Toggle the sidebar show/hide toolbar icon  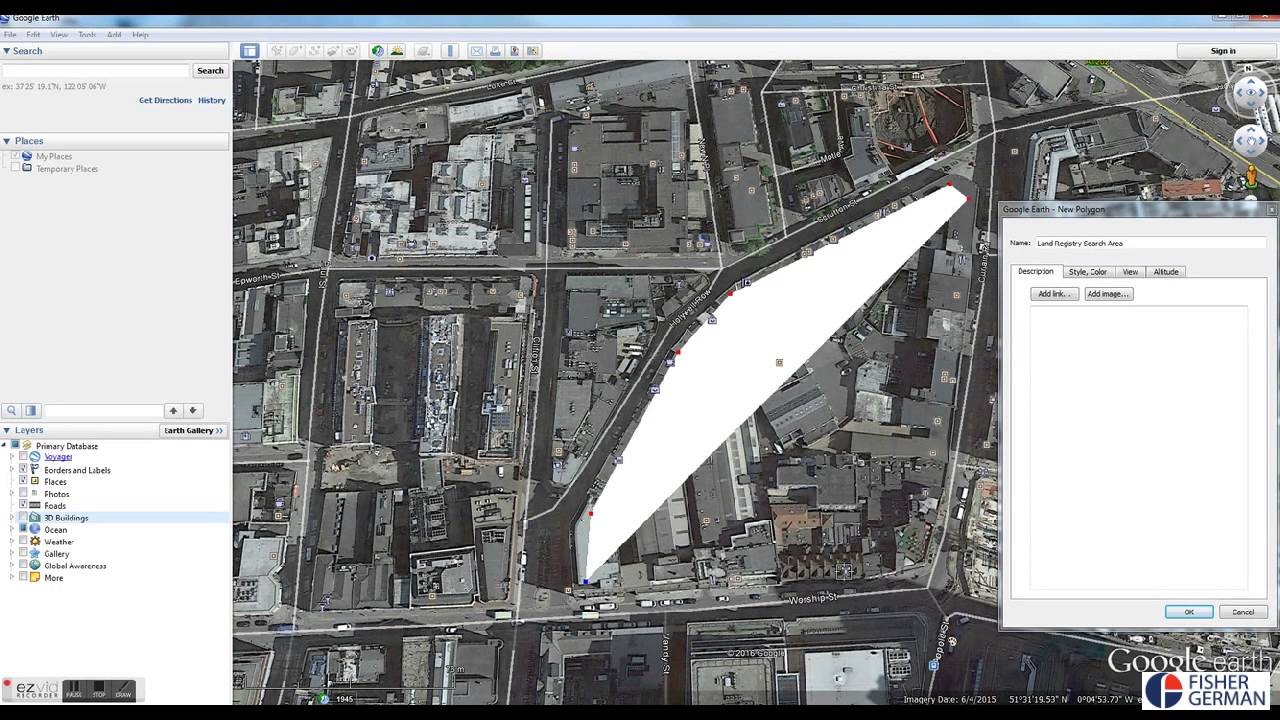click(x=250, y=51)
